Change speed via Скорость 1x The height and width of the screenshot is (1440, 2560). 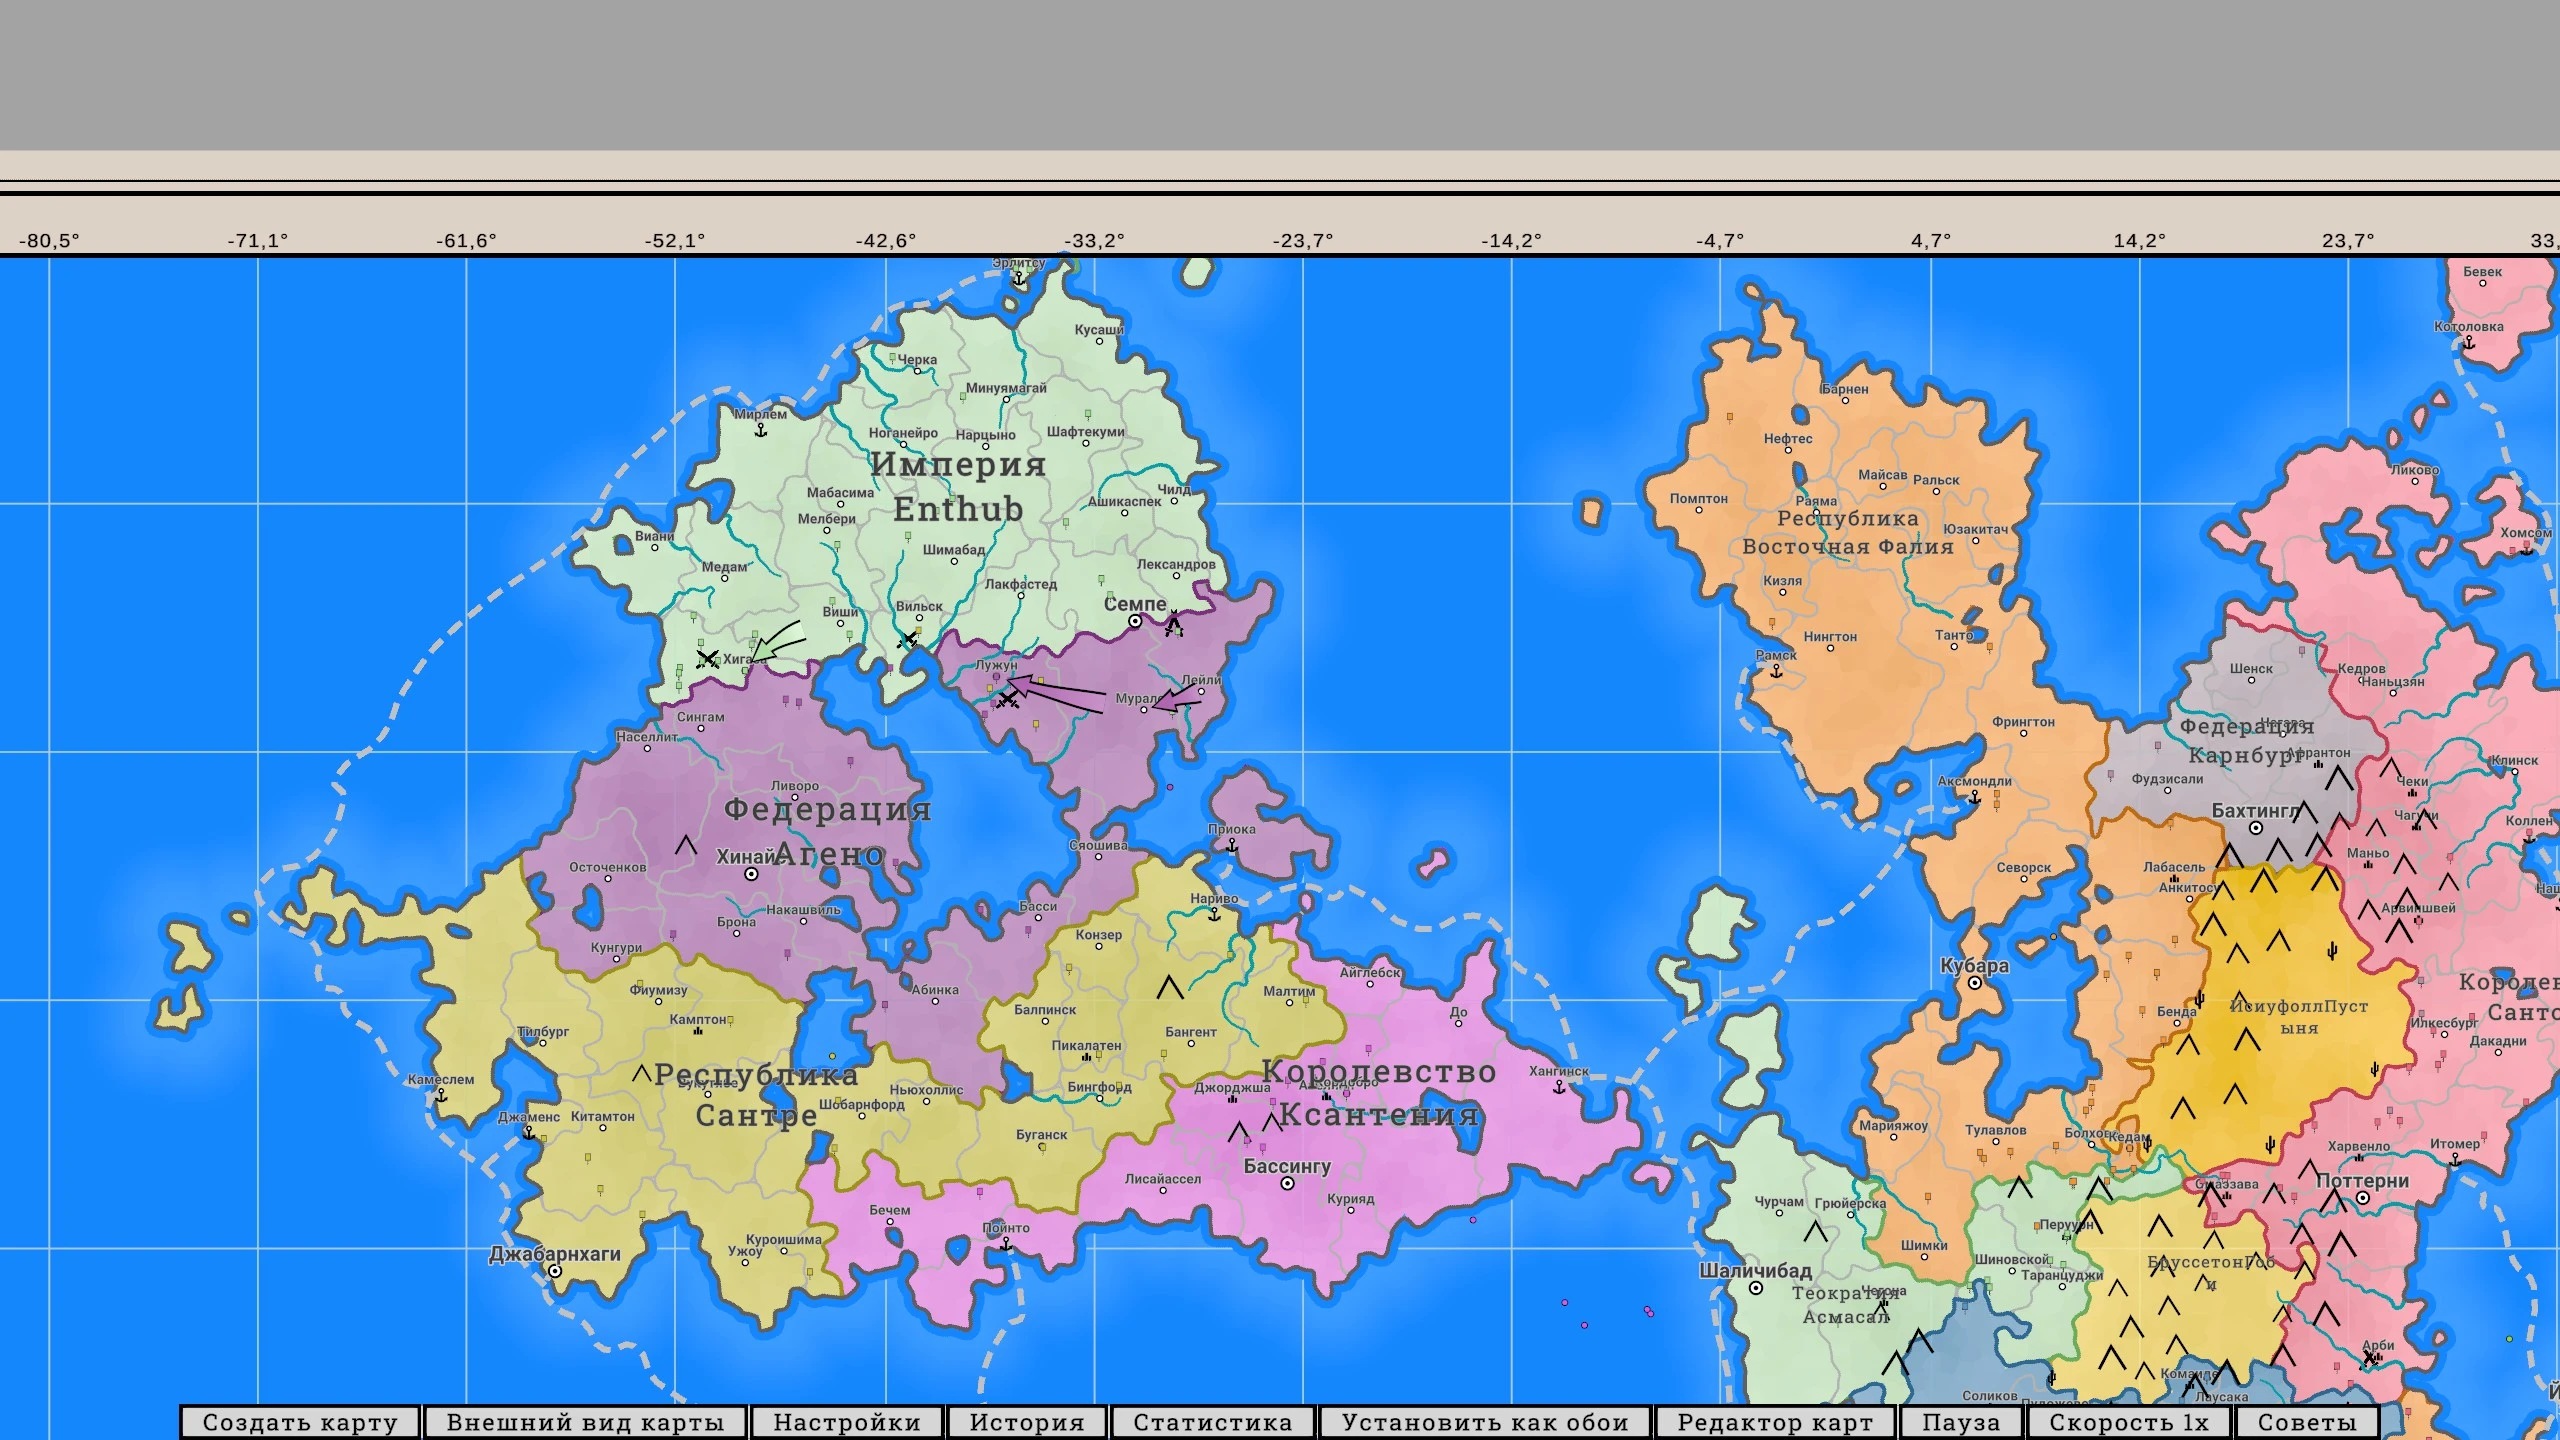click(x=2128, y=1422)
